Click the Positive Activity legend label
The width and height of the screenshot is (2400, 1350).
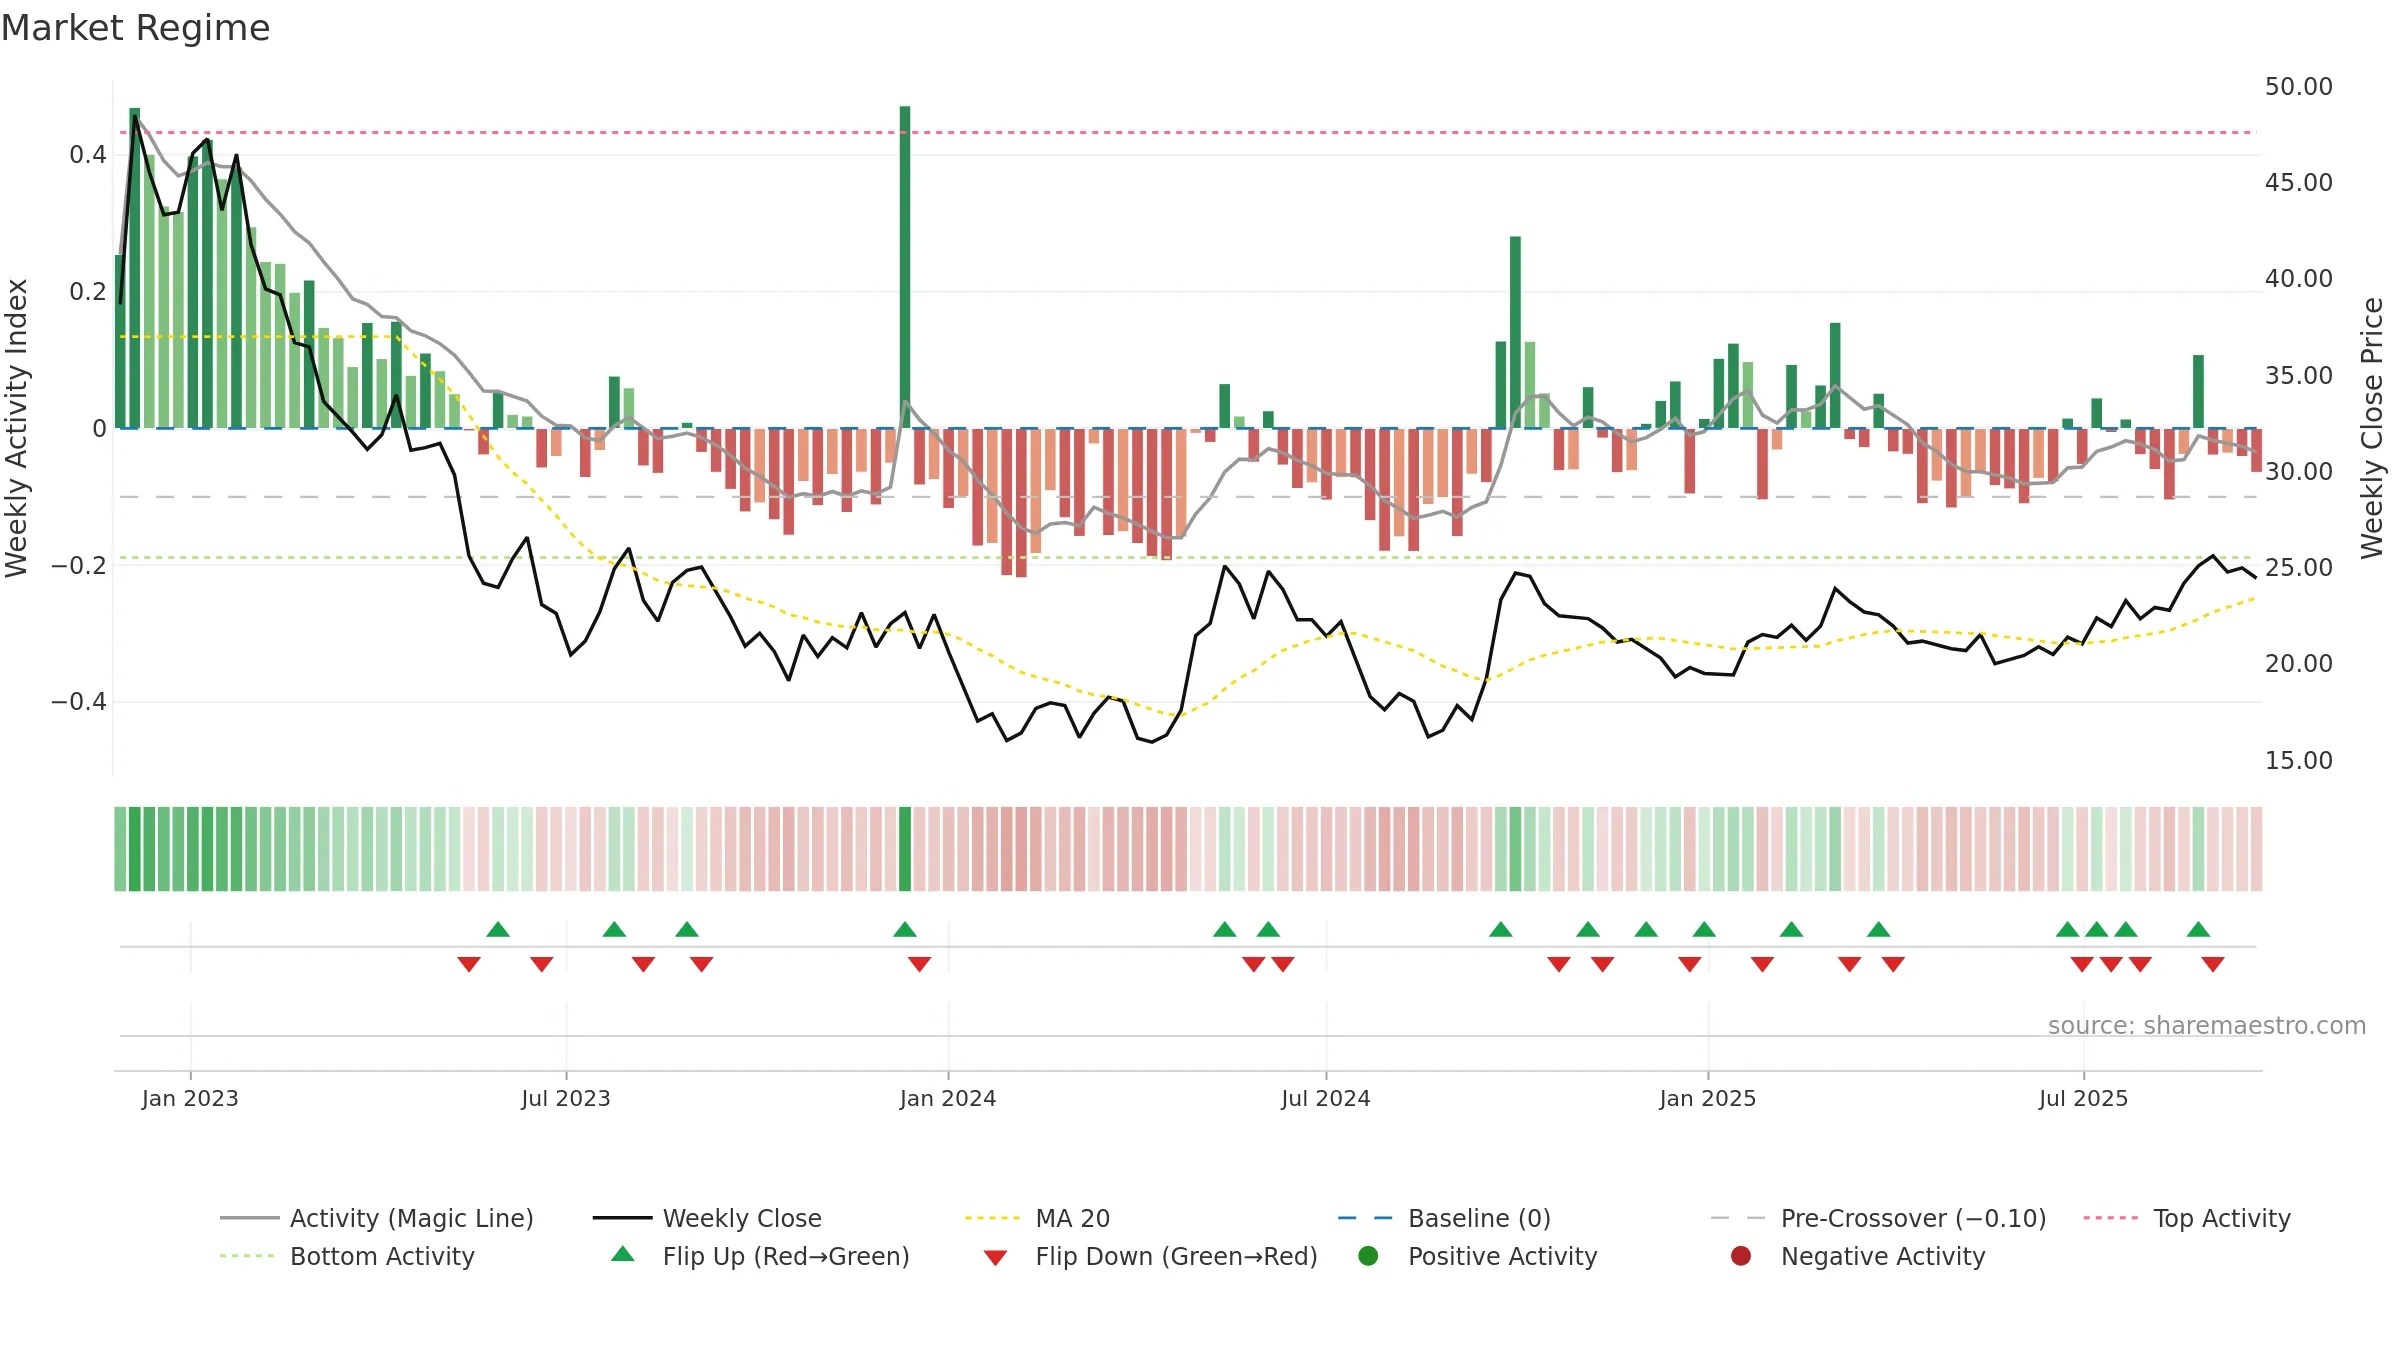pos(1503,1256)
